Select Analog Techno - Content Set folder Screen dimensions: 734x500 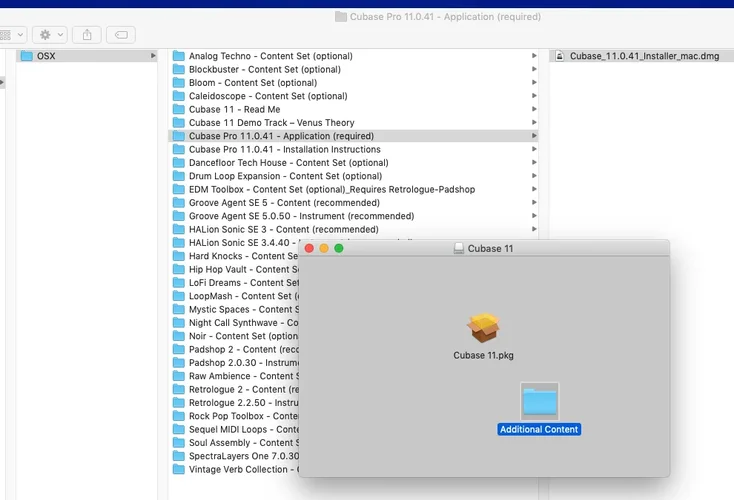(x=353, y=56)
